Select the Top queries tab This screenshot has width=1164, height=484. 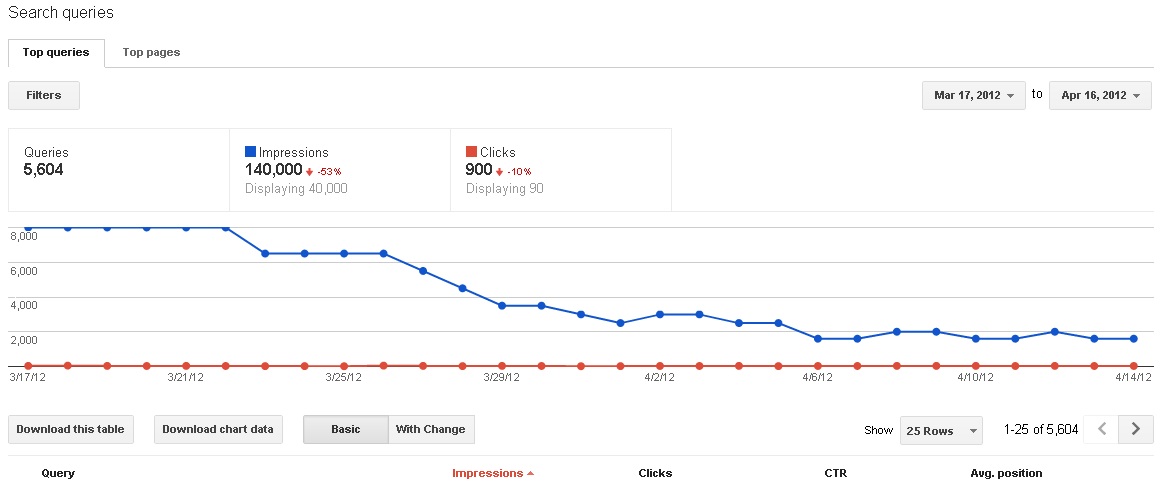(56, 52)
